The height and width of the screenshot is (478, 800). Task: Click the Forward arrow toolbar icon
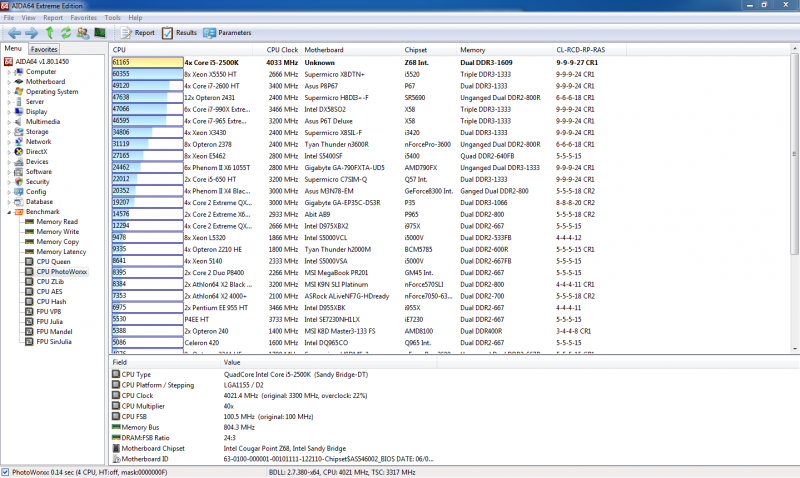pos(32,33)
